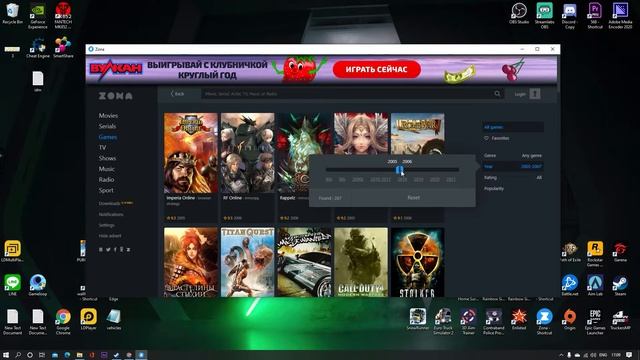Screen dimensions: 640x360
Task: Open LINE desktop icon
Action: [x=12, y=285]
